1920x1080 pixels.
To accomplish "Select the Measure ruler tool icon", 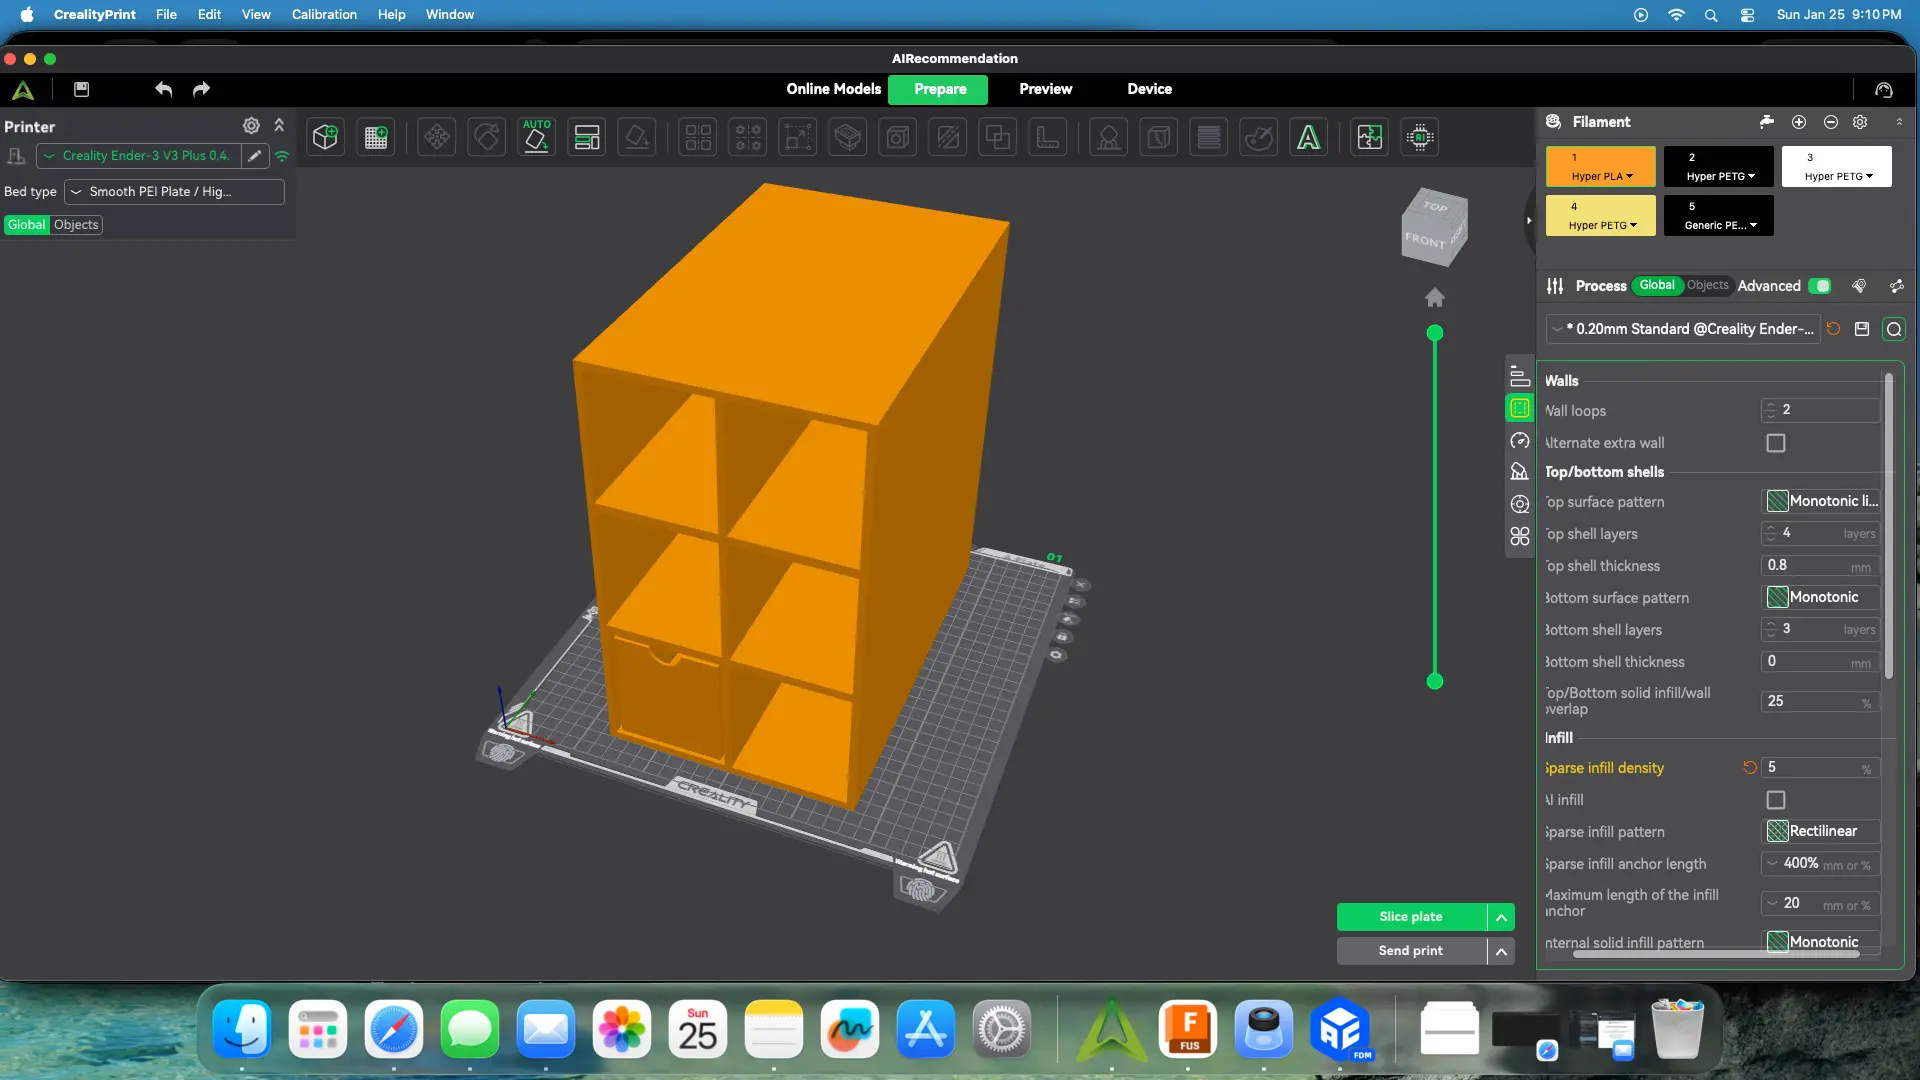I will click(1048, 137).
